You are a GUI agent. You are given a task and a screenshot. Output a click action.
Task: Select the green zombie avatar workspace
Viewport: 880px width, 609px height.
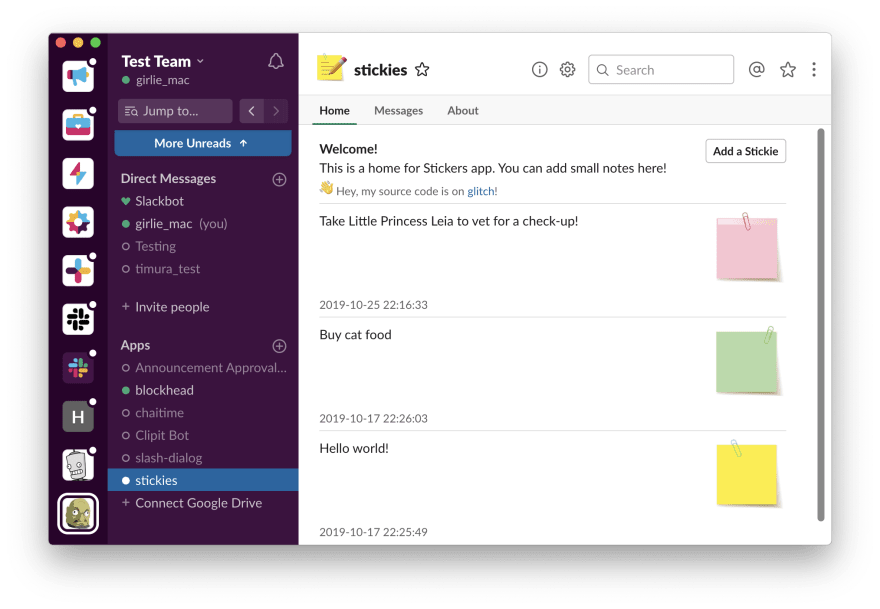pos(78,514)
